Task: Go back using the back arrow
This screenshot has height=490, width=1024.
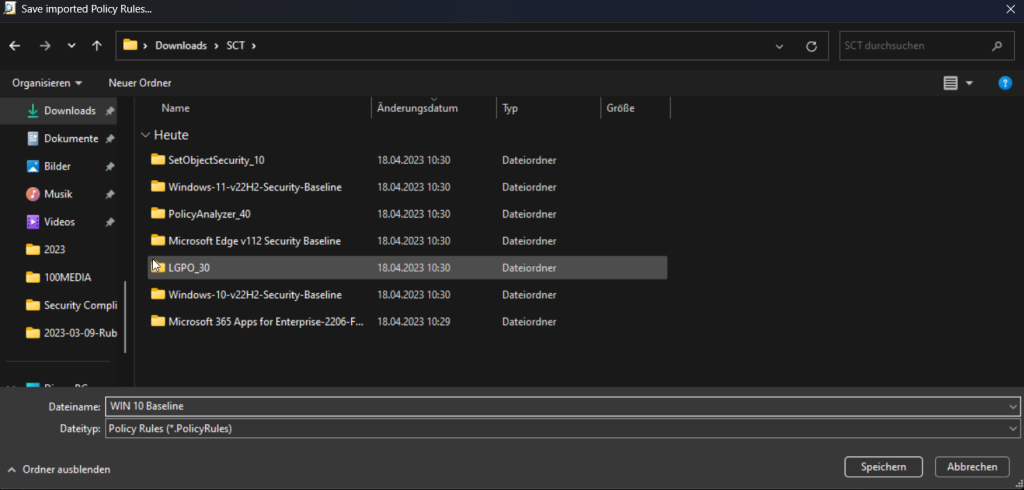Action: click(x=14, y=46)
